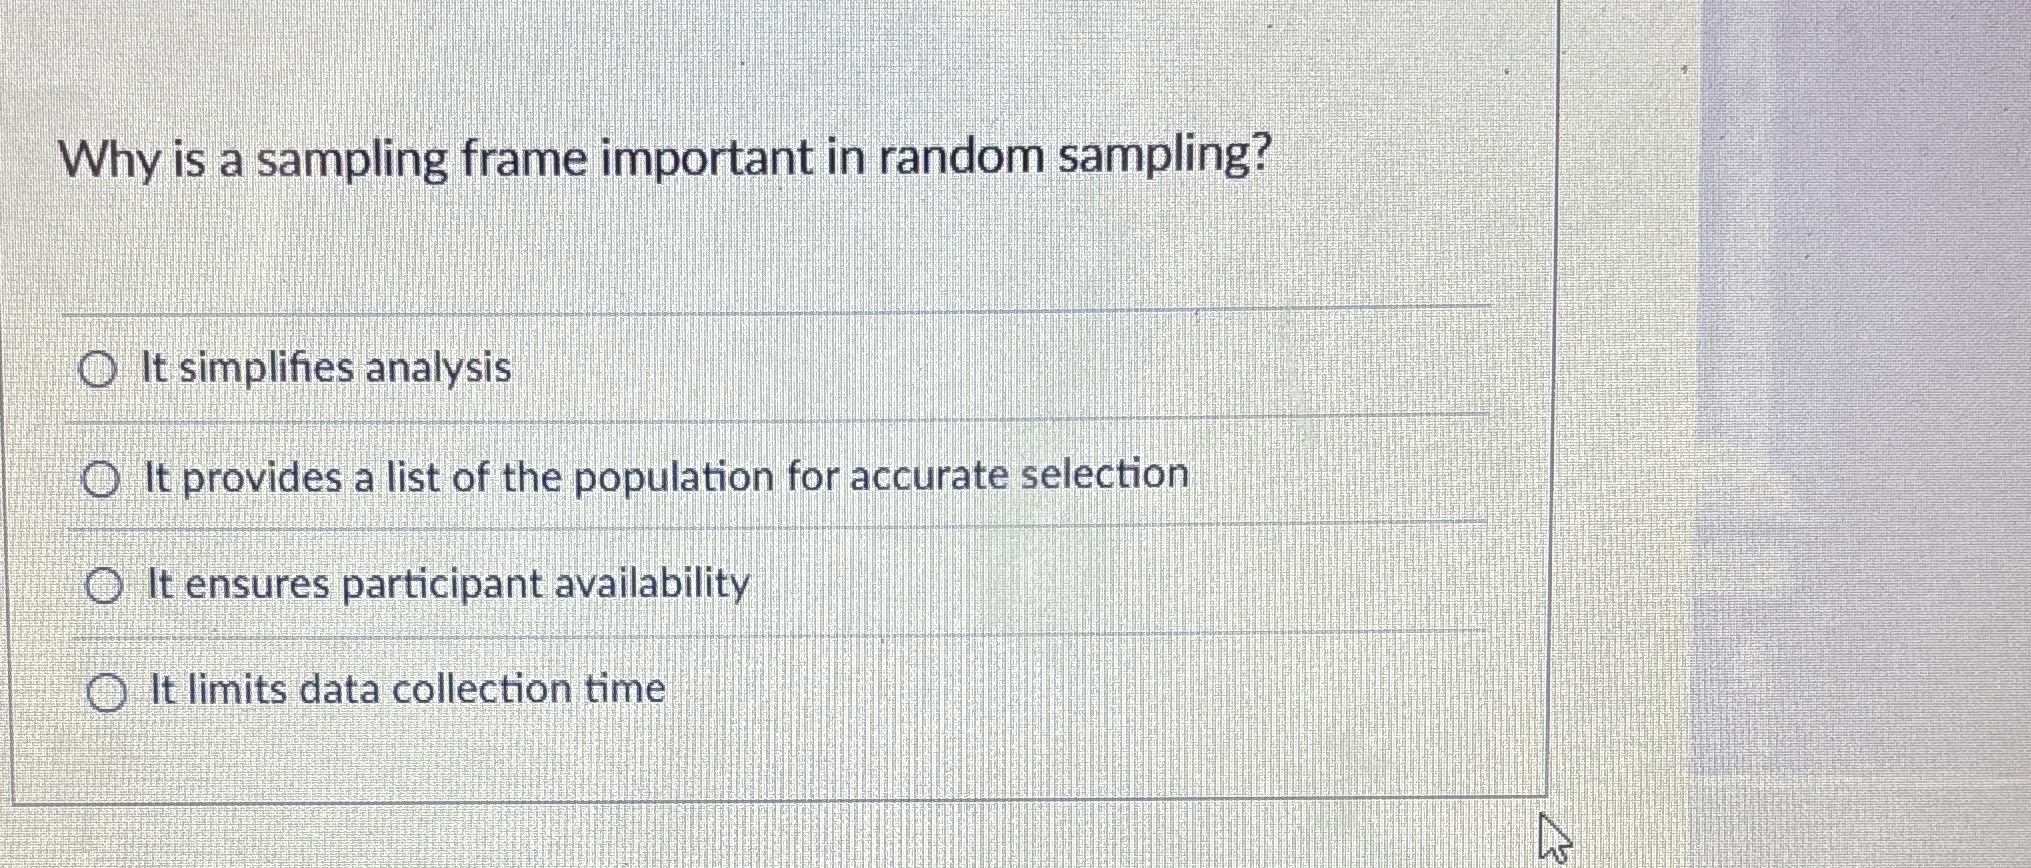Select "It provides a list of the population" option
The image size is (2031, 868).
(x=103, y=479)
